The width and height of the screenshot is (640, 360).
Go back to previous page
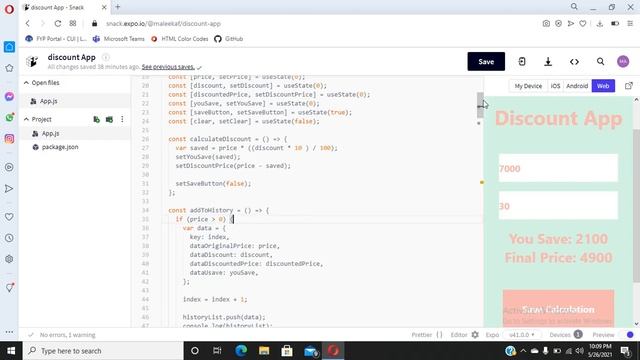(28, 24)
